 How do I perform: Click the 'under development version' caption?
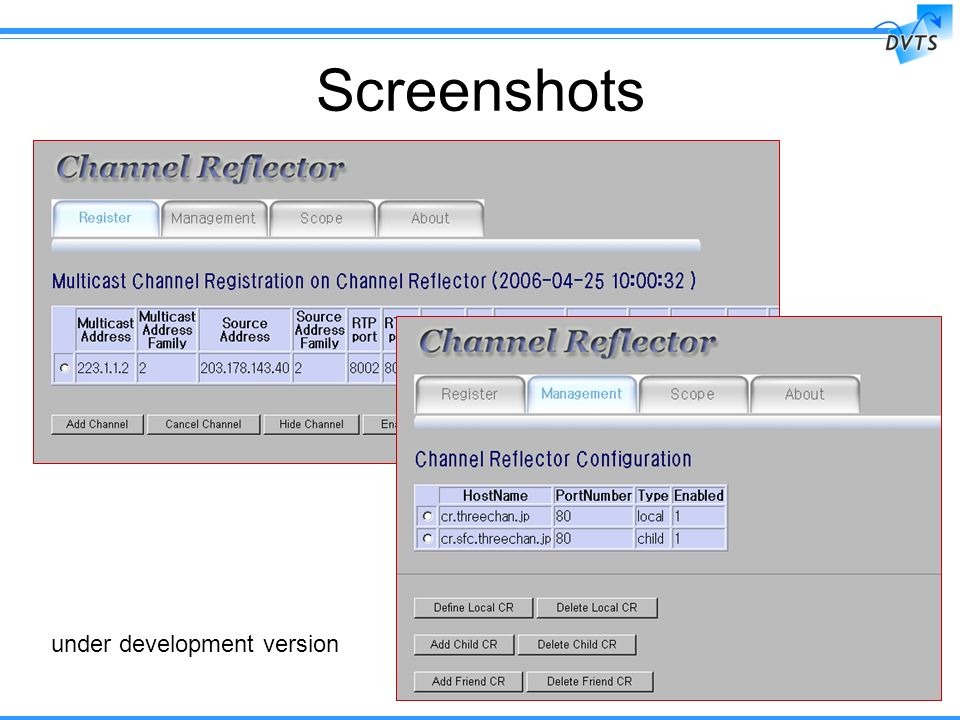tap(195, 644)
